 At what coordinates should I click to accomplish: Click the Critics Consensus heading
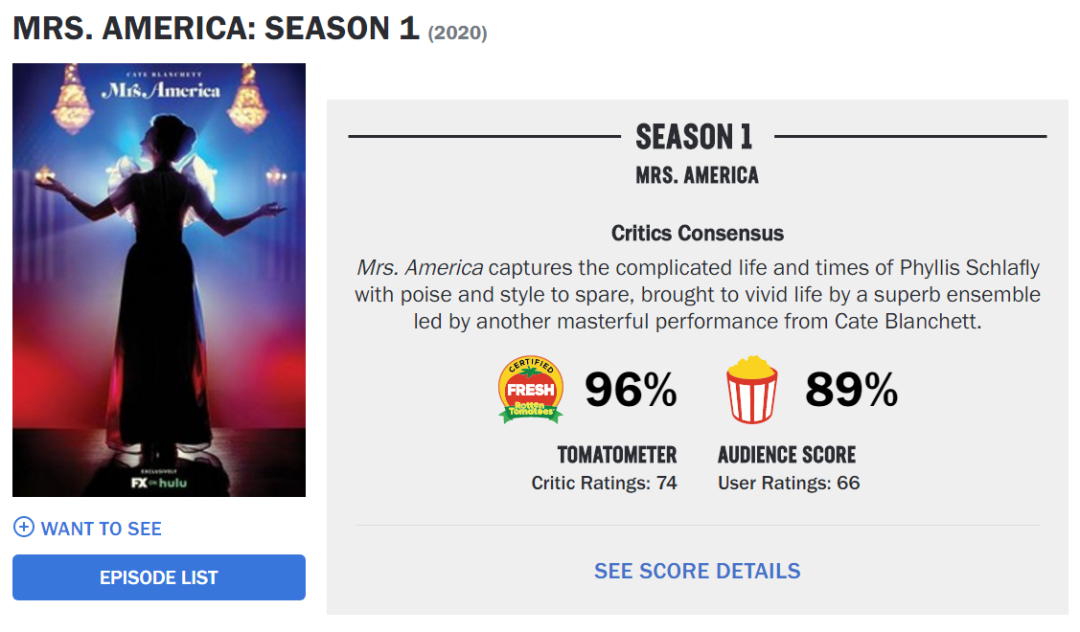697,233
